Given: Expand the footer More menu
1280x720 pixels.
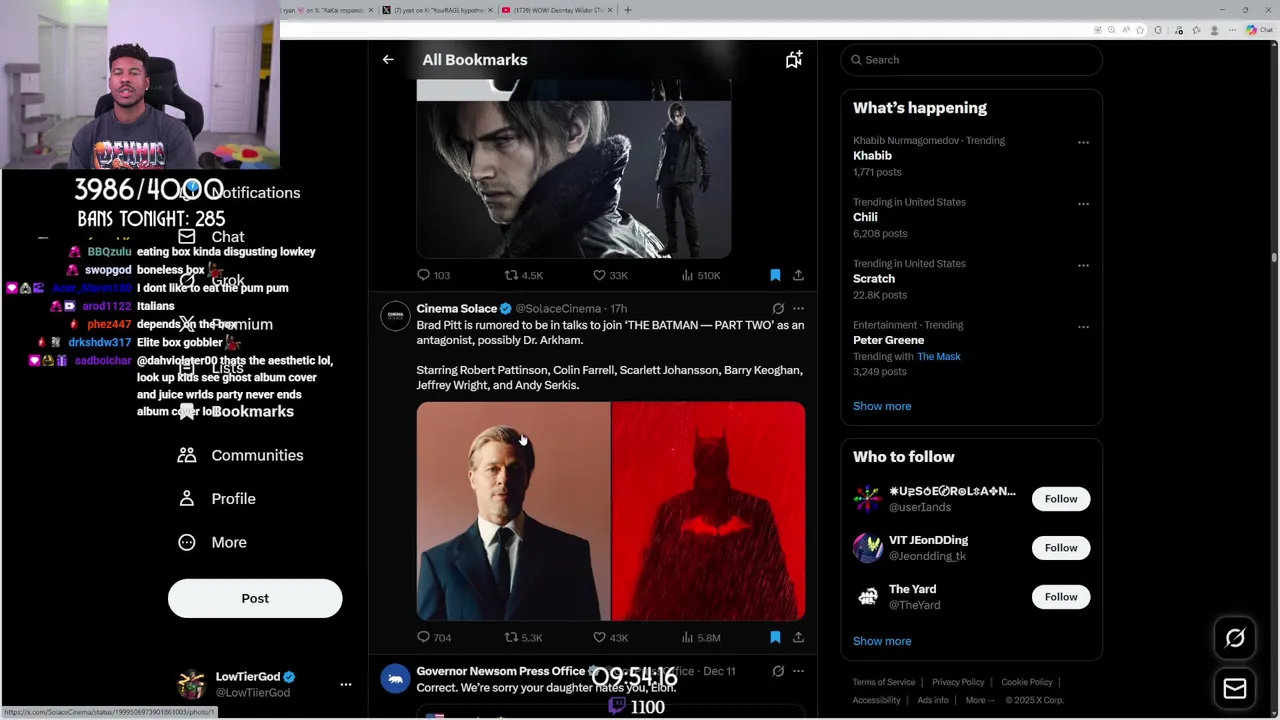Looking at the screenshot, I should tap(980, 700).
